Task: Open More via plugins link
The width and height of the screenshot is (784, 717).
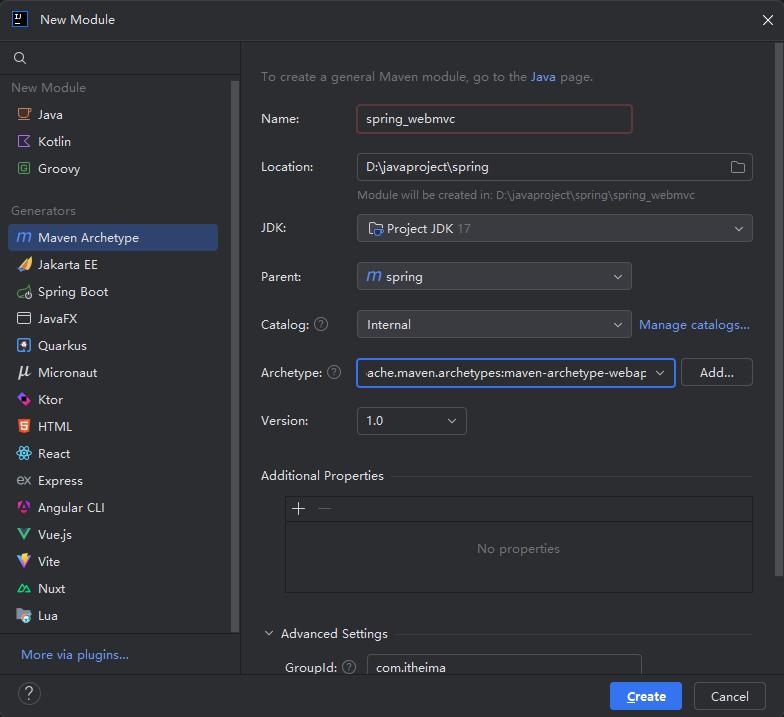Action: [75, 654]
